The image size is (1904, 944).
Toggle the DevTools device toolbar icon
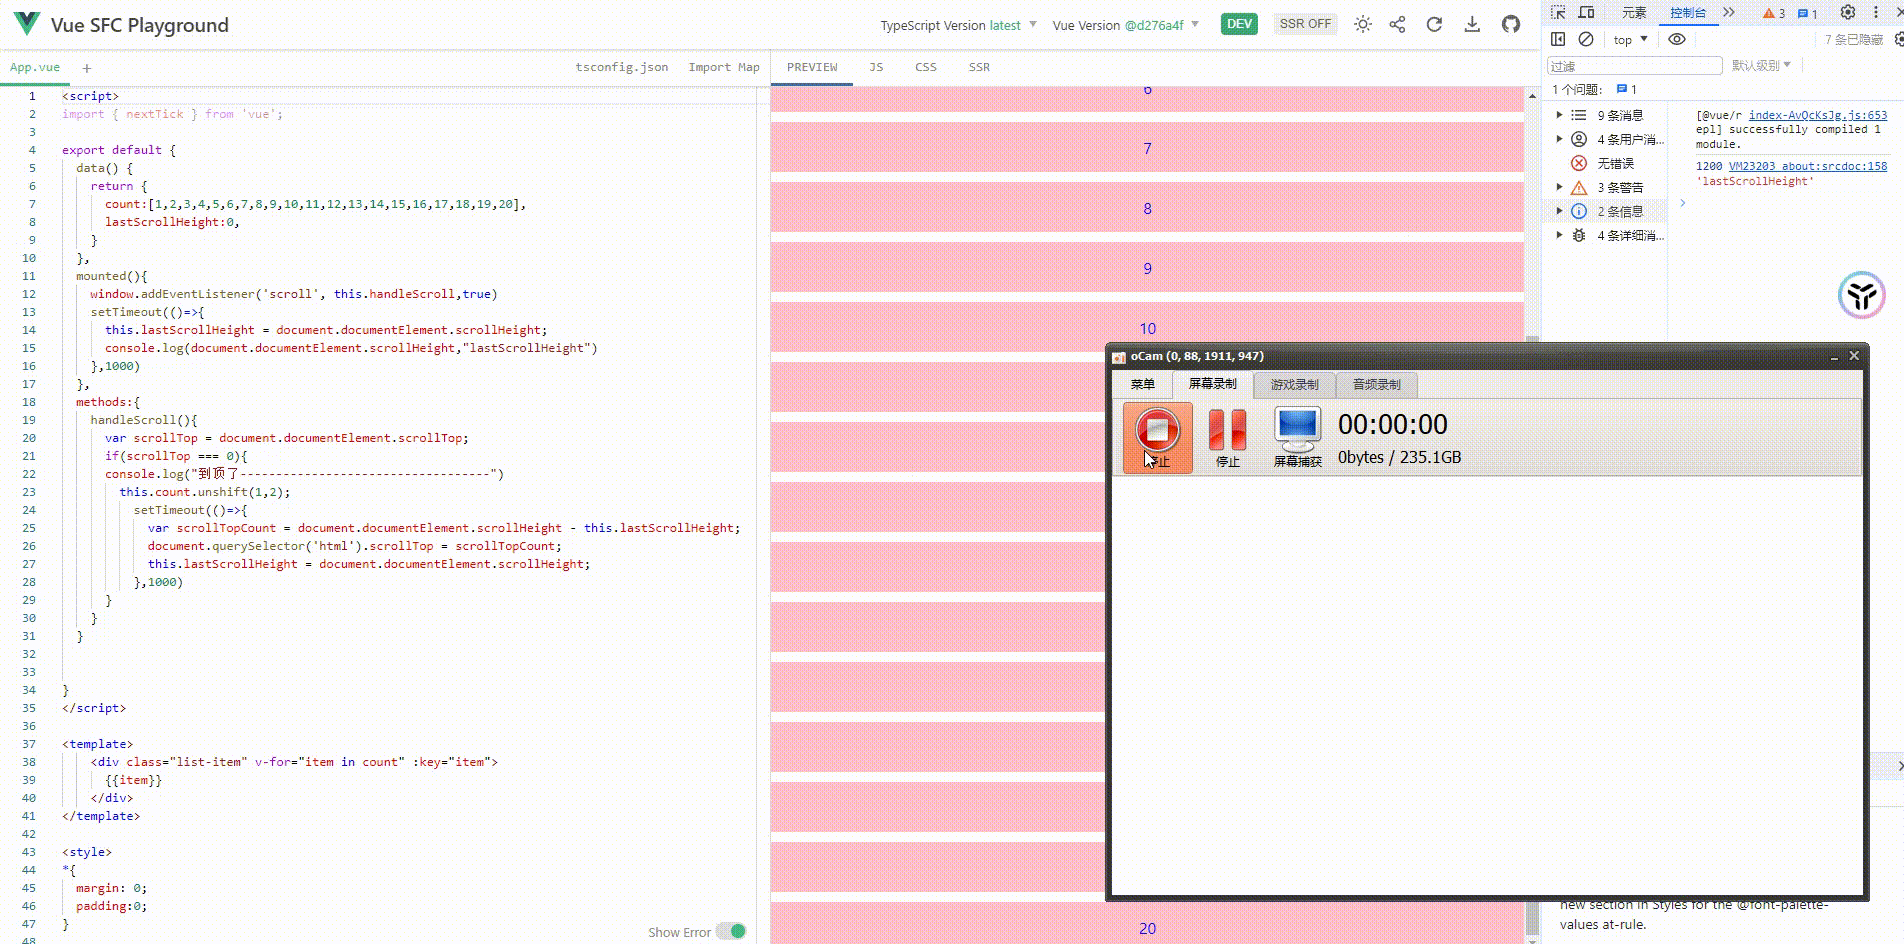[1586, 12]
